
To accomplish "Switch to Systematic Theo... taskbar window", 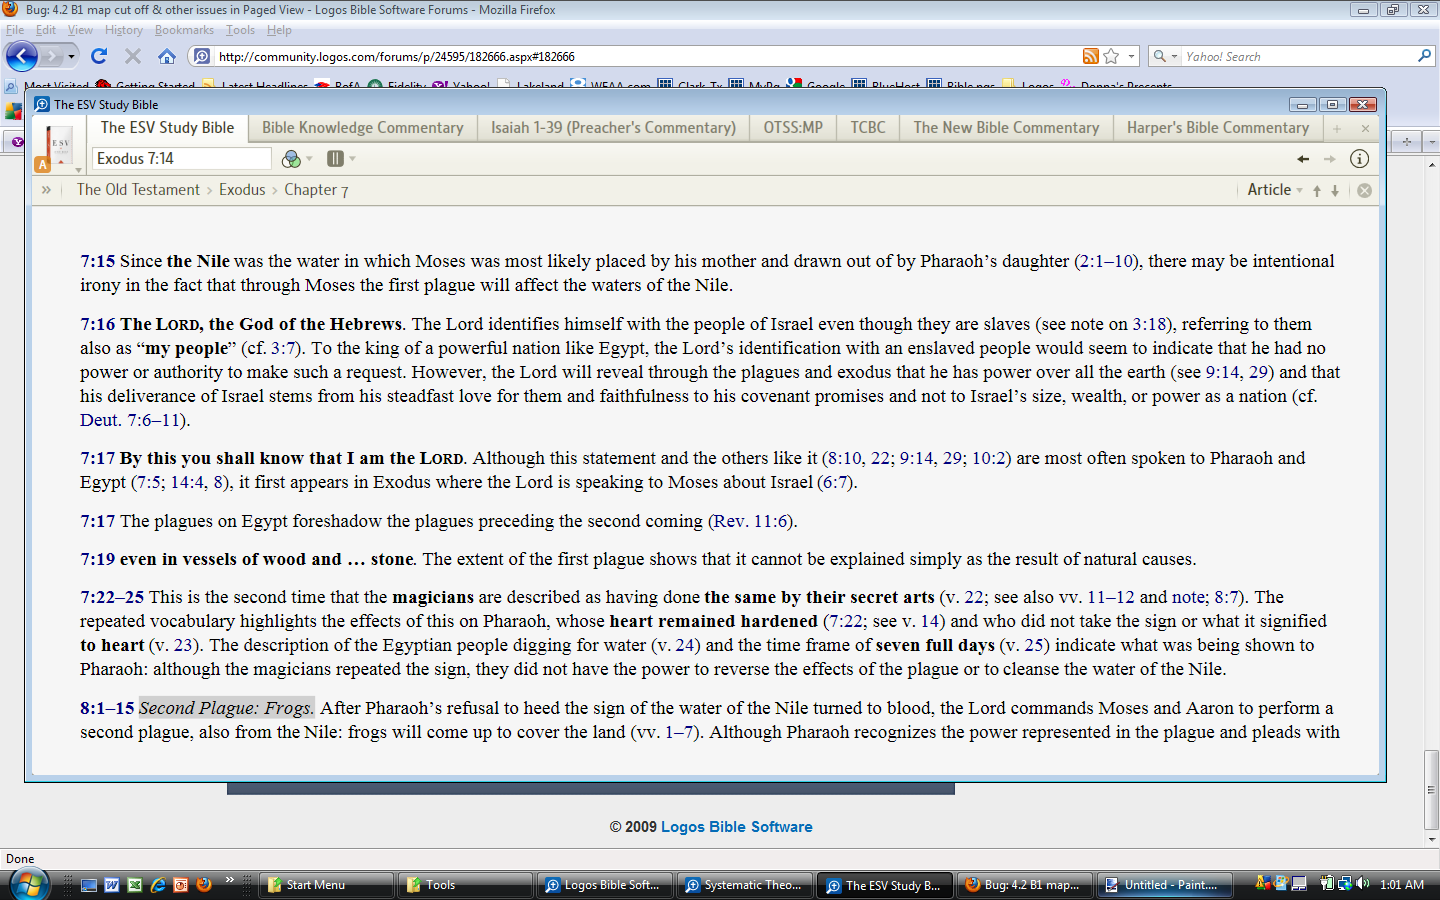I will (x=743, y=885).
